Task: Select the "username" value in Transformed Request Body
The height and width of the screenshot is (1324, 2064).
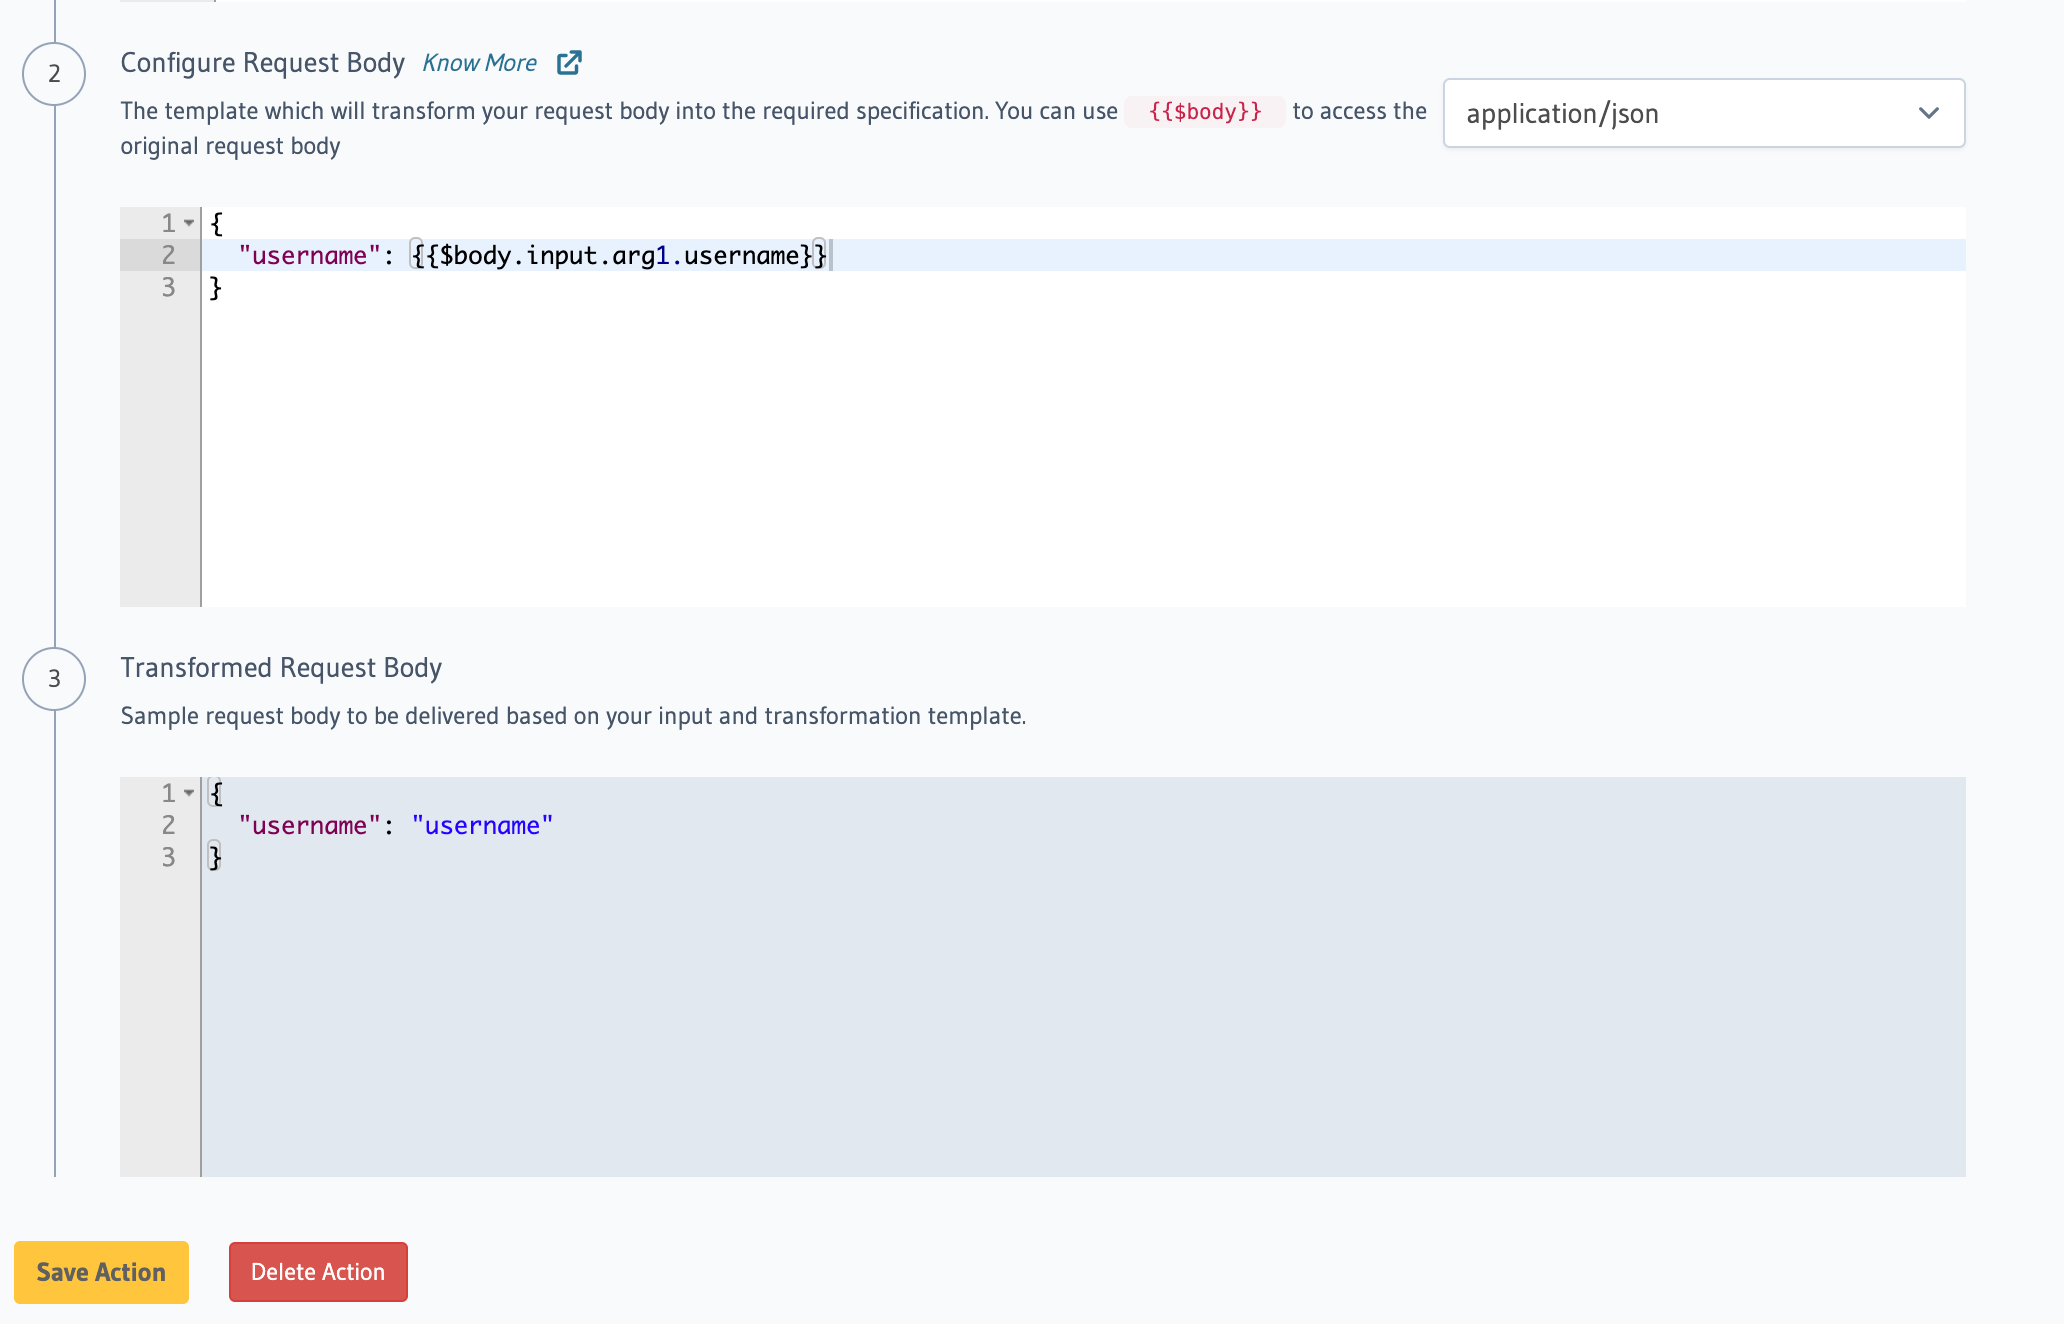Action: (482, 825)
